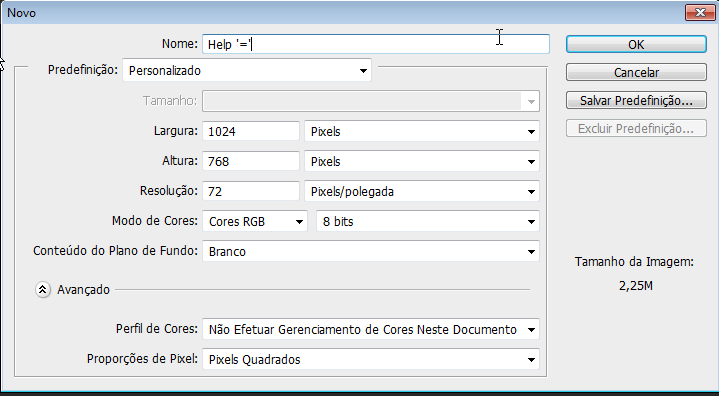Open the Proporções de Pixel dropdown
Viewport: 719px width, 396px height.
tap(371, 359)
